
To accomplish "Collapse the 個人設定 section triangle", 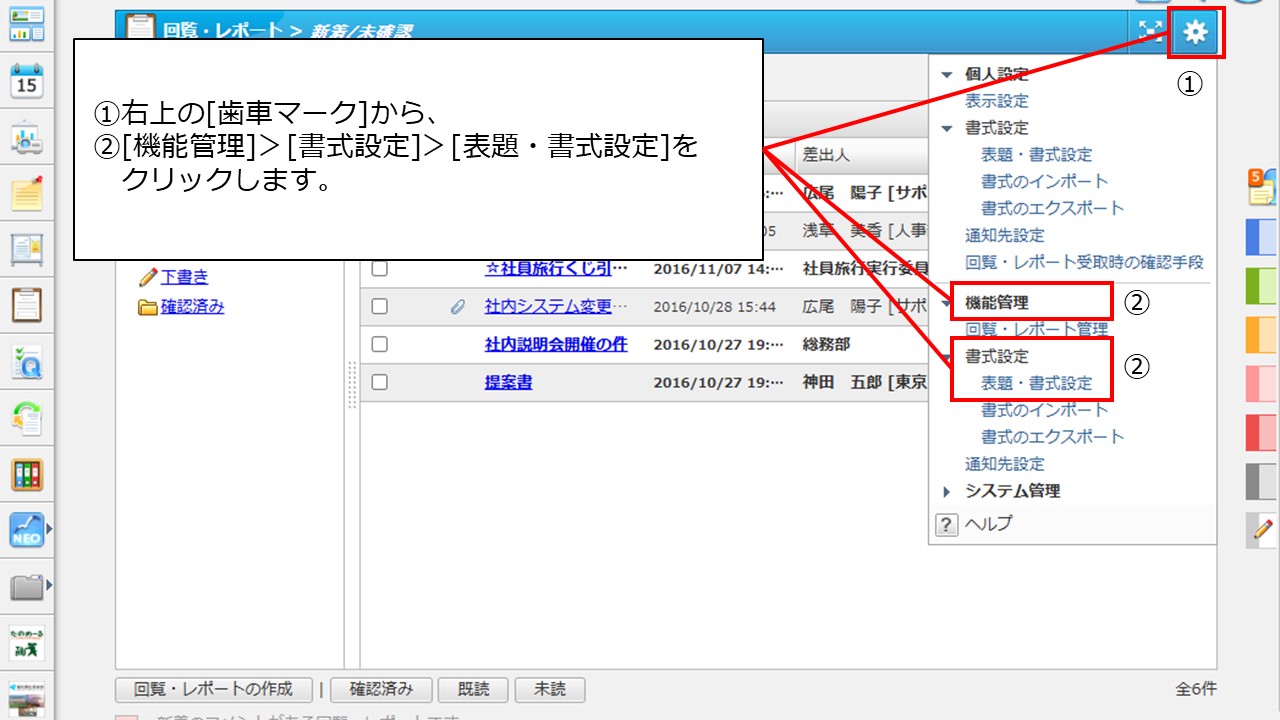I will pos(947,75).
